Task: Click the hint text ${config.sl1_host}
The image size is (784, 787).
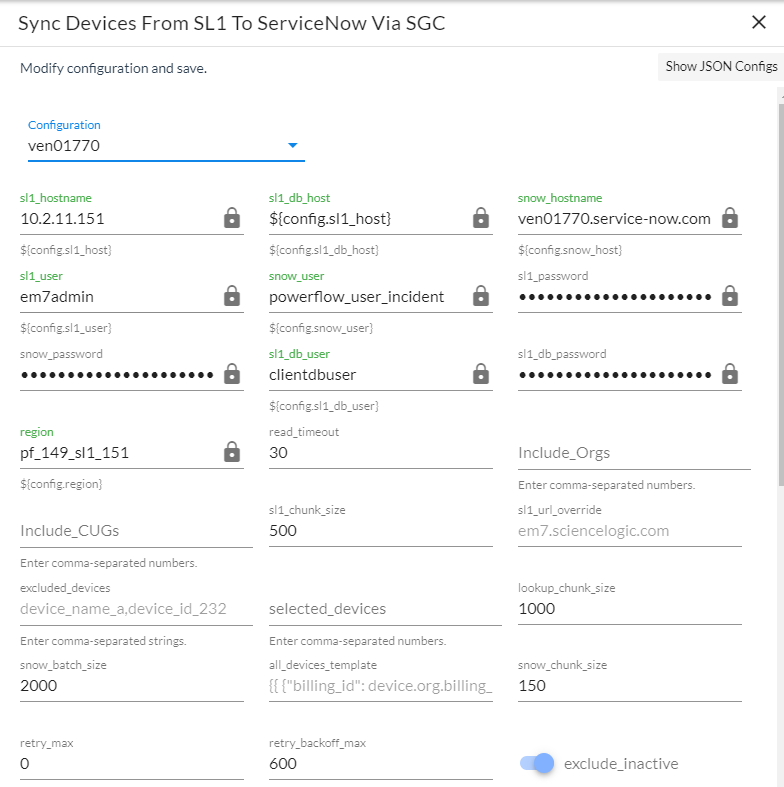Action: [66, 250]
